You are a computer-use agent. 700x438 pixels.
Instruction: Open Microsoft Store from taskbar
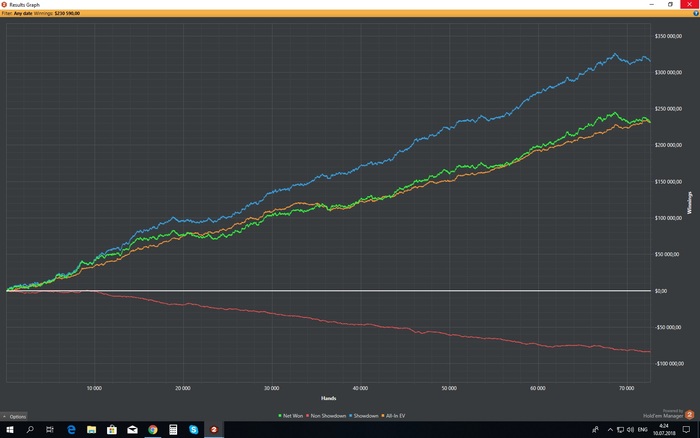click(x=112, y=430)
